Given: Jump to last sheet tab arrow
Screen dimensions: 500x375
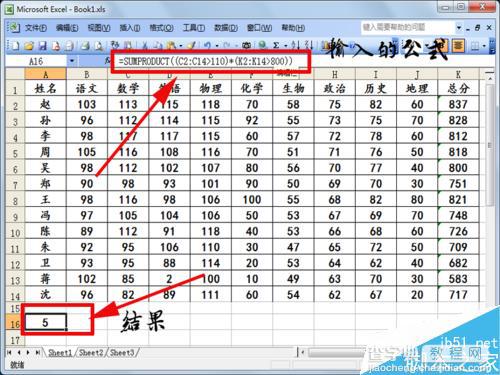Looking at the screenshot, I should tap(38, 352).
